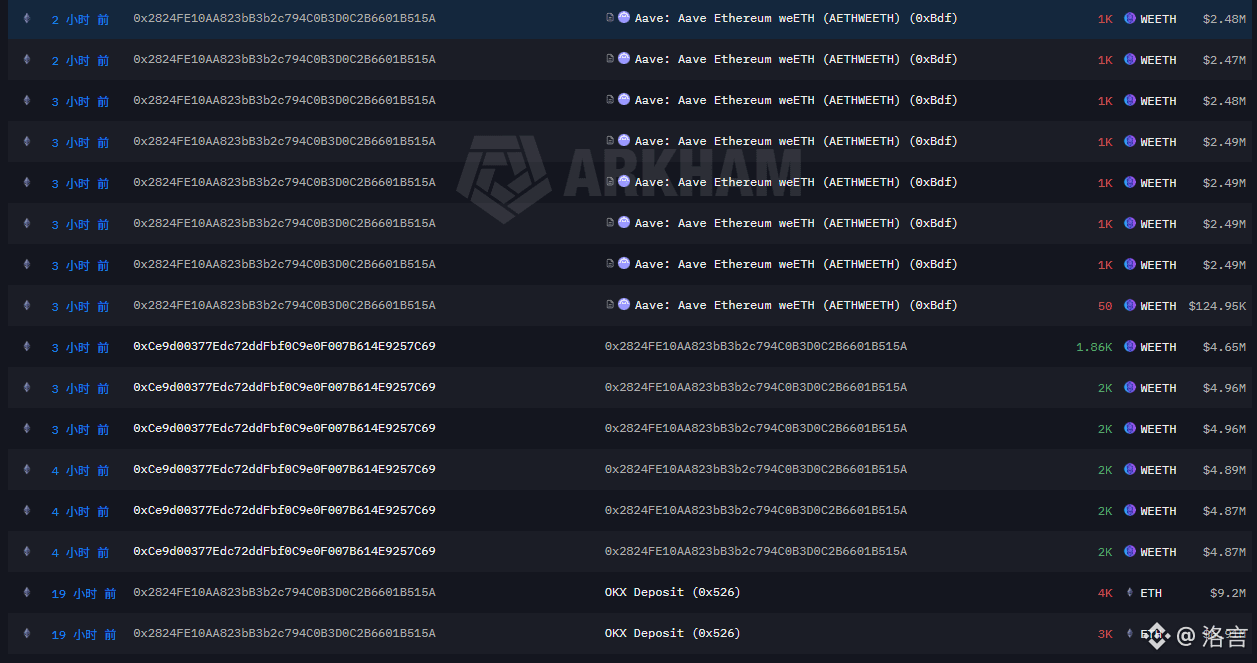Click the '$2.47M' value

coord(1225,60)
